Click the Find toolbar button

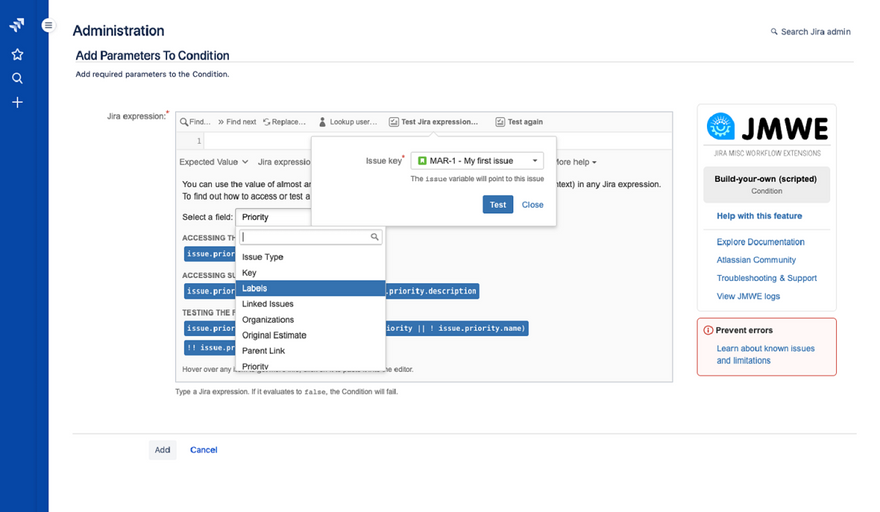(x=195, y=122)
